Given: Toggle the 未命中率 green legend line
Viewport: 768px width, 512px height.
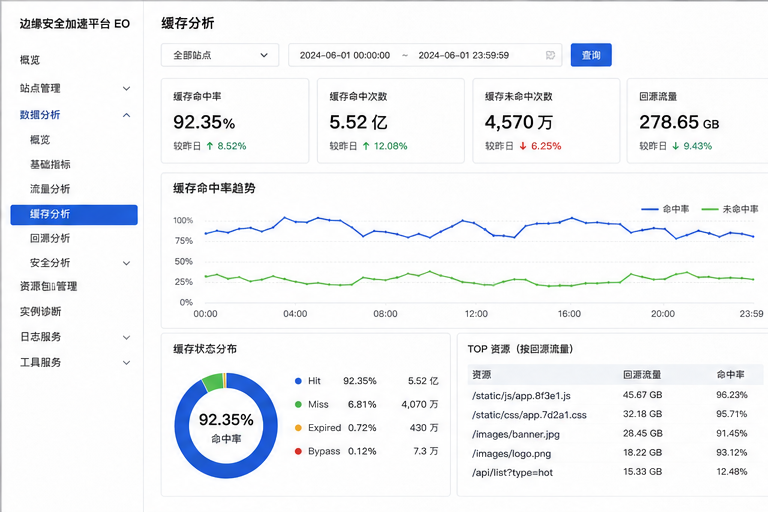Looking at the screenshot, I should point(730,209).
